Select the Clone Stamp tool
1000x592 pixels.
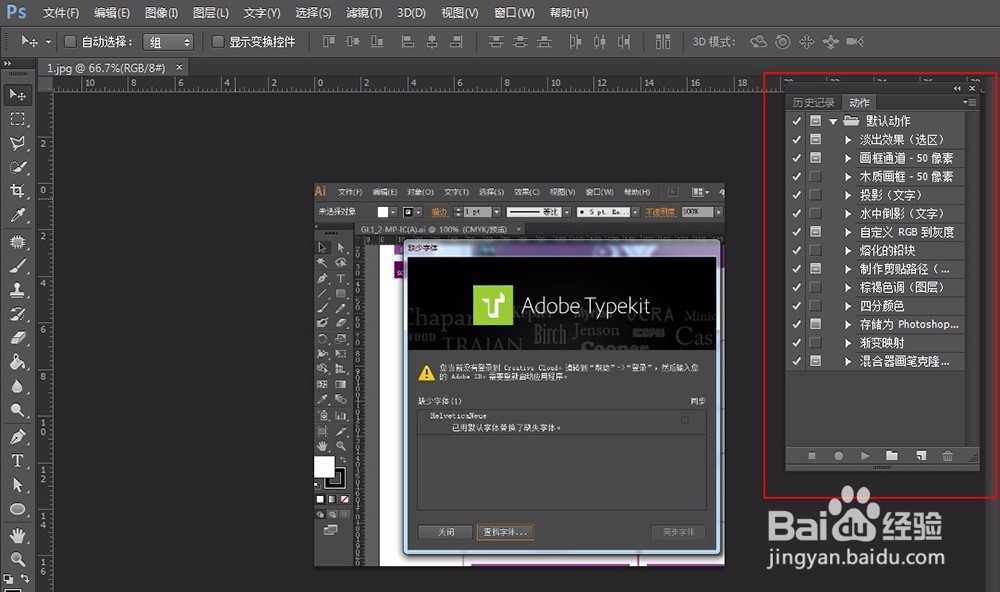click(x=17, y=290)
